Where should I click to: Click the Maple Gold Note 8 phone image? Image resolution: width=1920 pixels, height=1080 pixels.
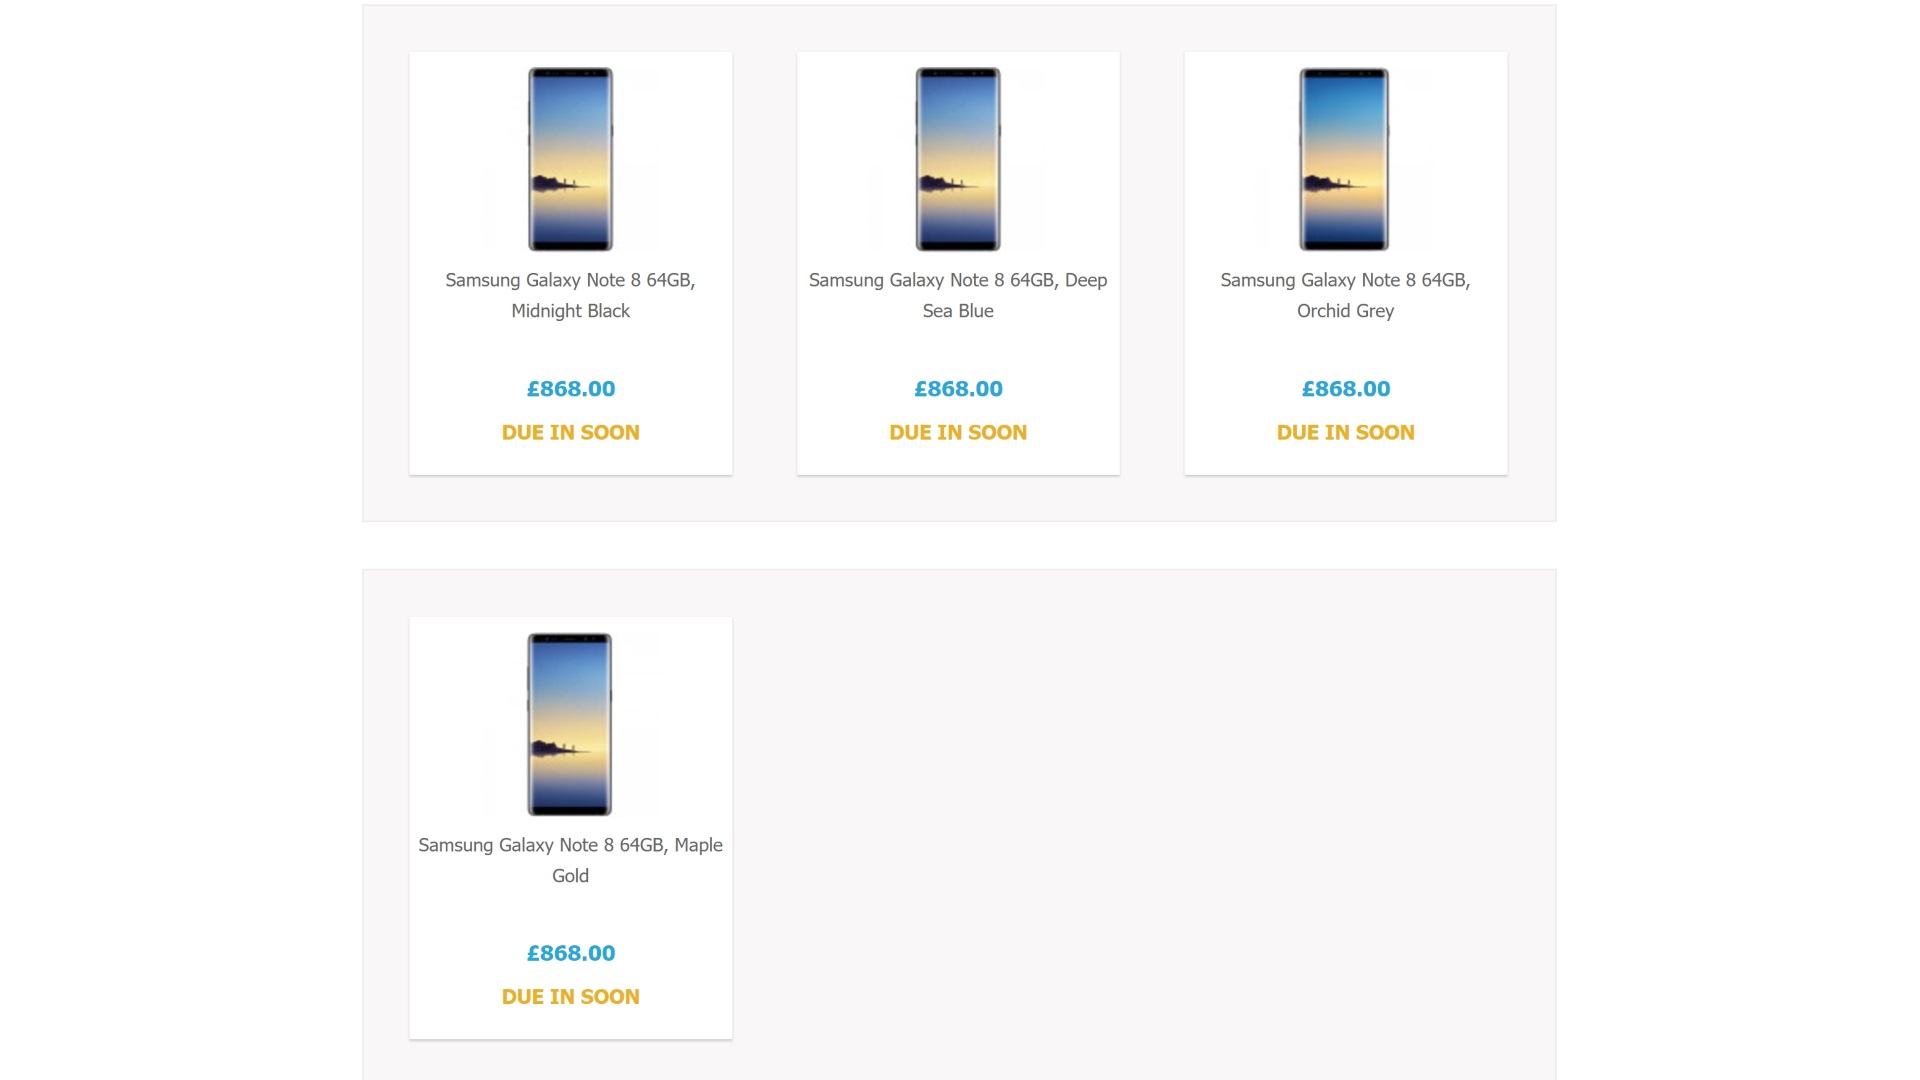point(570,724)
